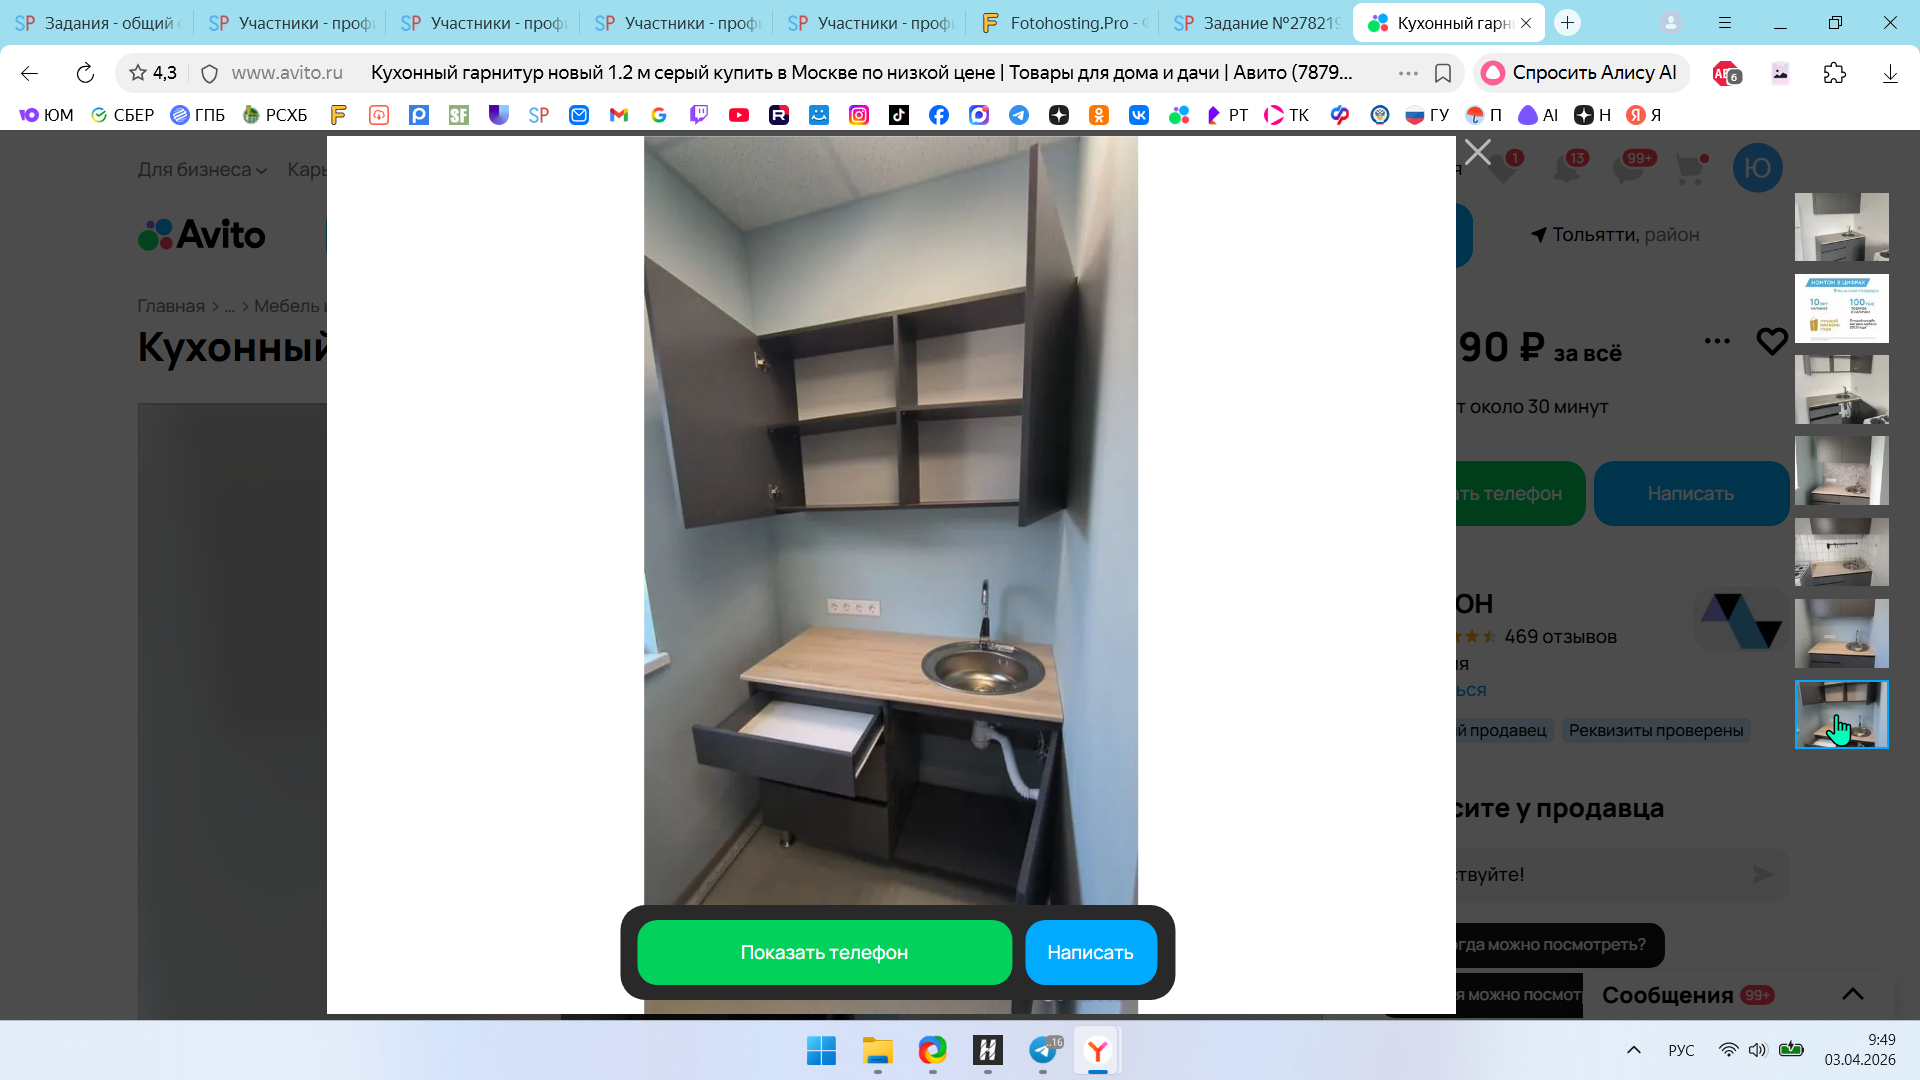Switch to Fotohosting.Pro tab

coord(1065,23)
